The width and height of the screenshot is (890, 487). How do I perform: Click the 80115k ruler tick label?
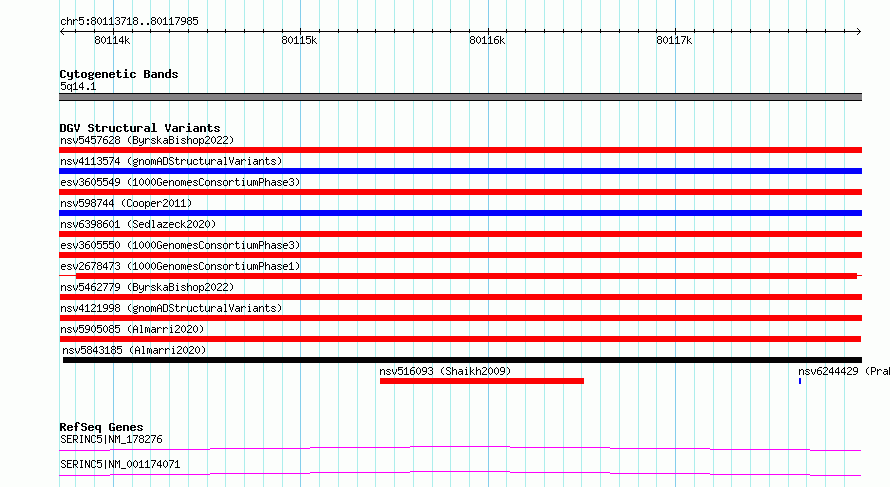[299, 40]
